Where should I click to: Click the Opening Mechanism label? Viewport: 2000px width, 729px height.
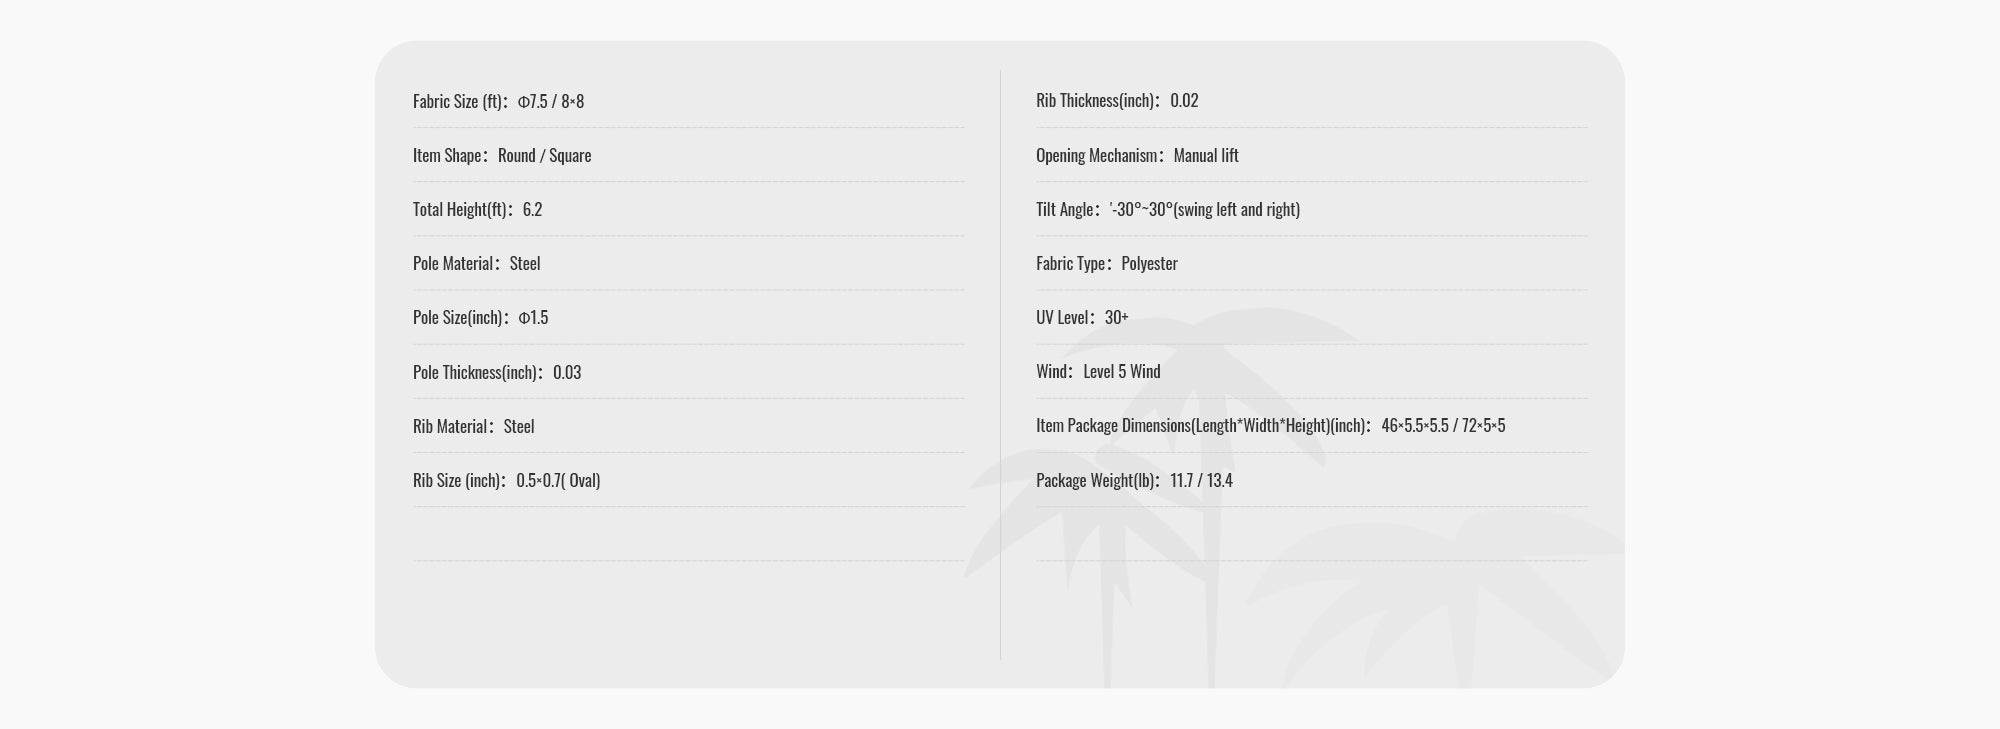(x=1099, y=155)
